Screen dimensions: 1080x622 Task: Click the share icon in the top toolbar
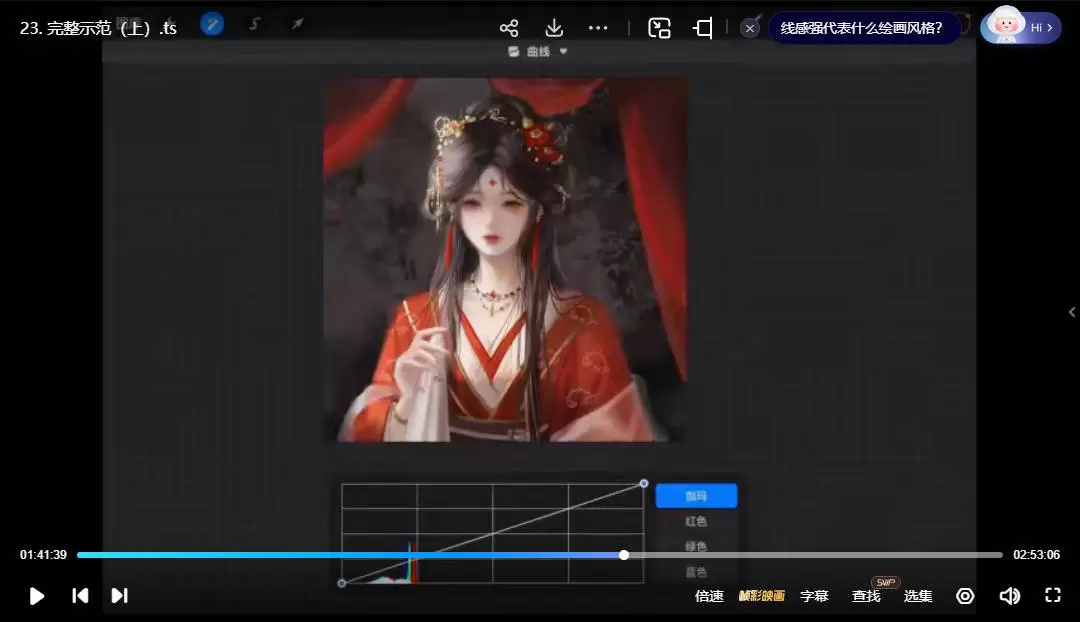tap(509, 27)
